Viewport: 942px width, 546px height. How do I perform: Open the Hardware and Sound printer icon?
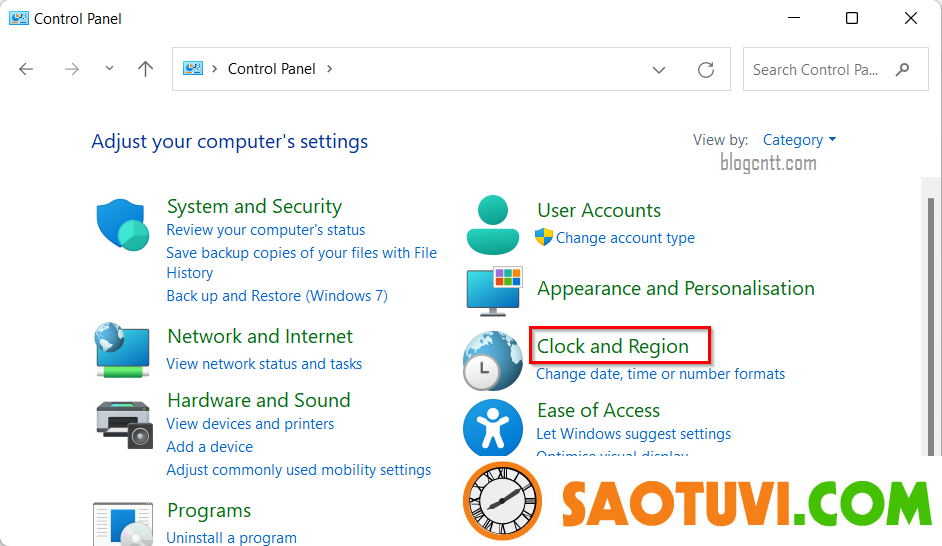[x=124, y=424]
